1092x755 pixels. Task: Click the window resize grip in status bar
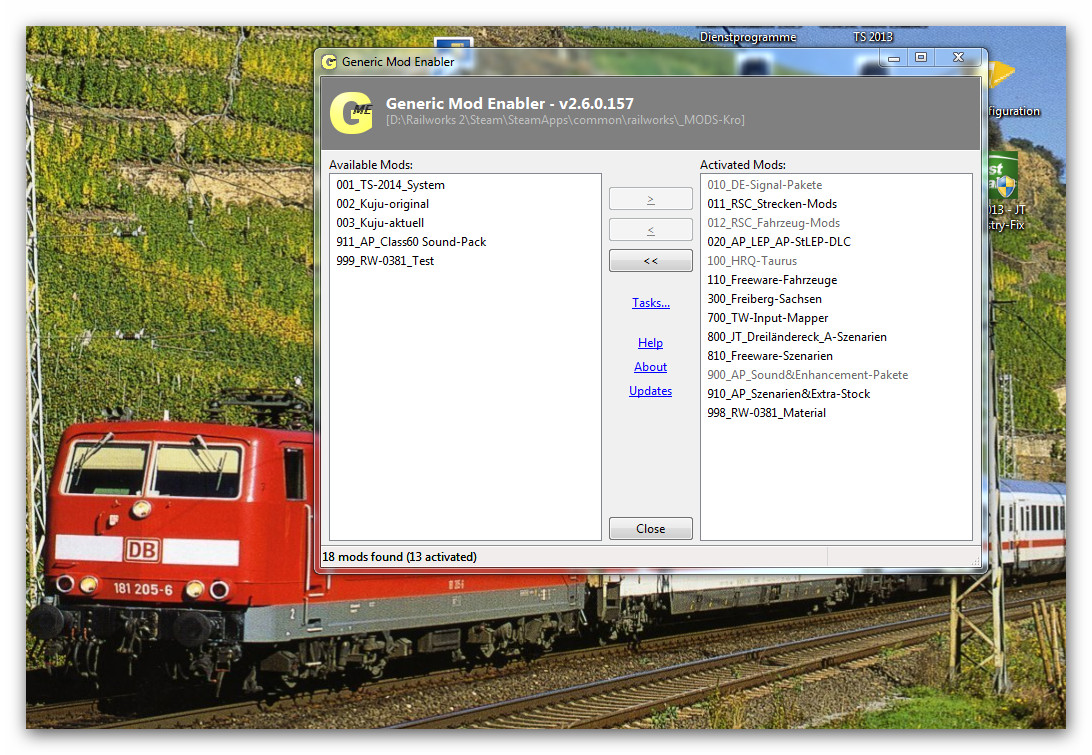pyautogui.click(x=975, y=560)
